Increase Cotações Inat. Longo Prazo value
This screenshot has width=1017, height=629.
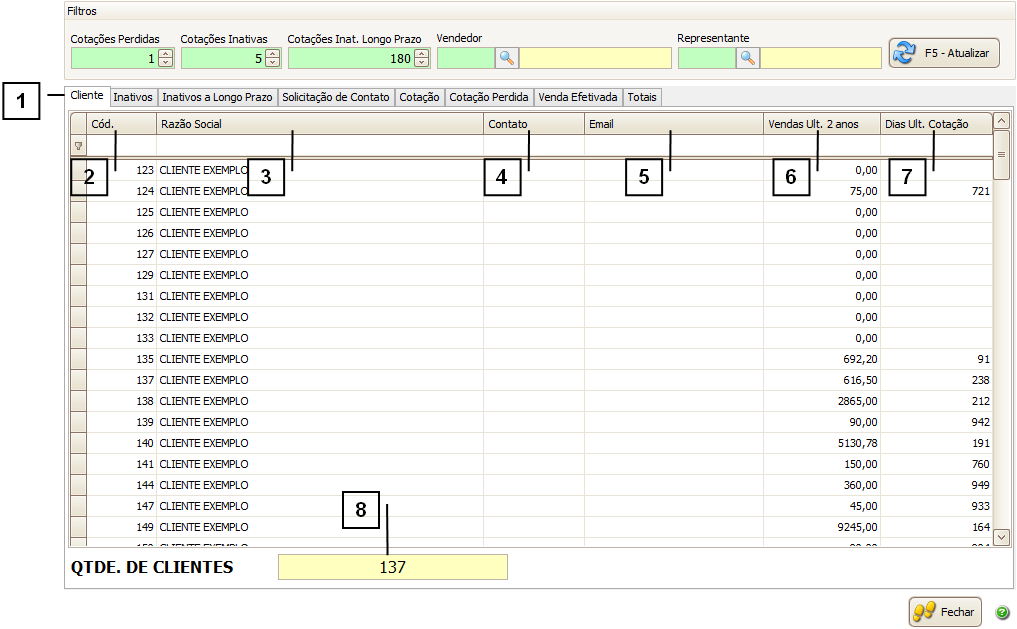pyautogui.click(x=421, y=54)
